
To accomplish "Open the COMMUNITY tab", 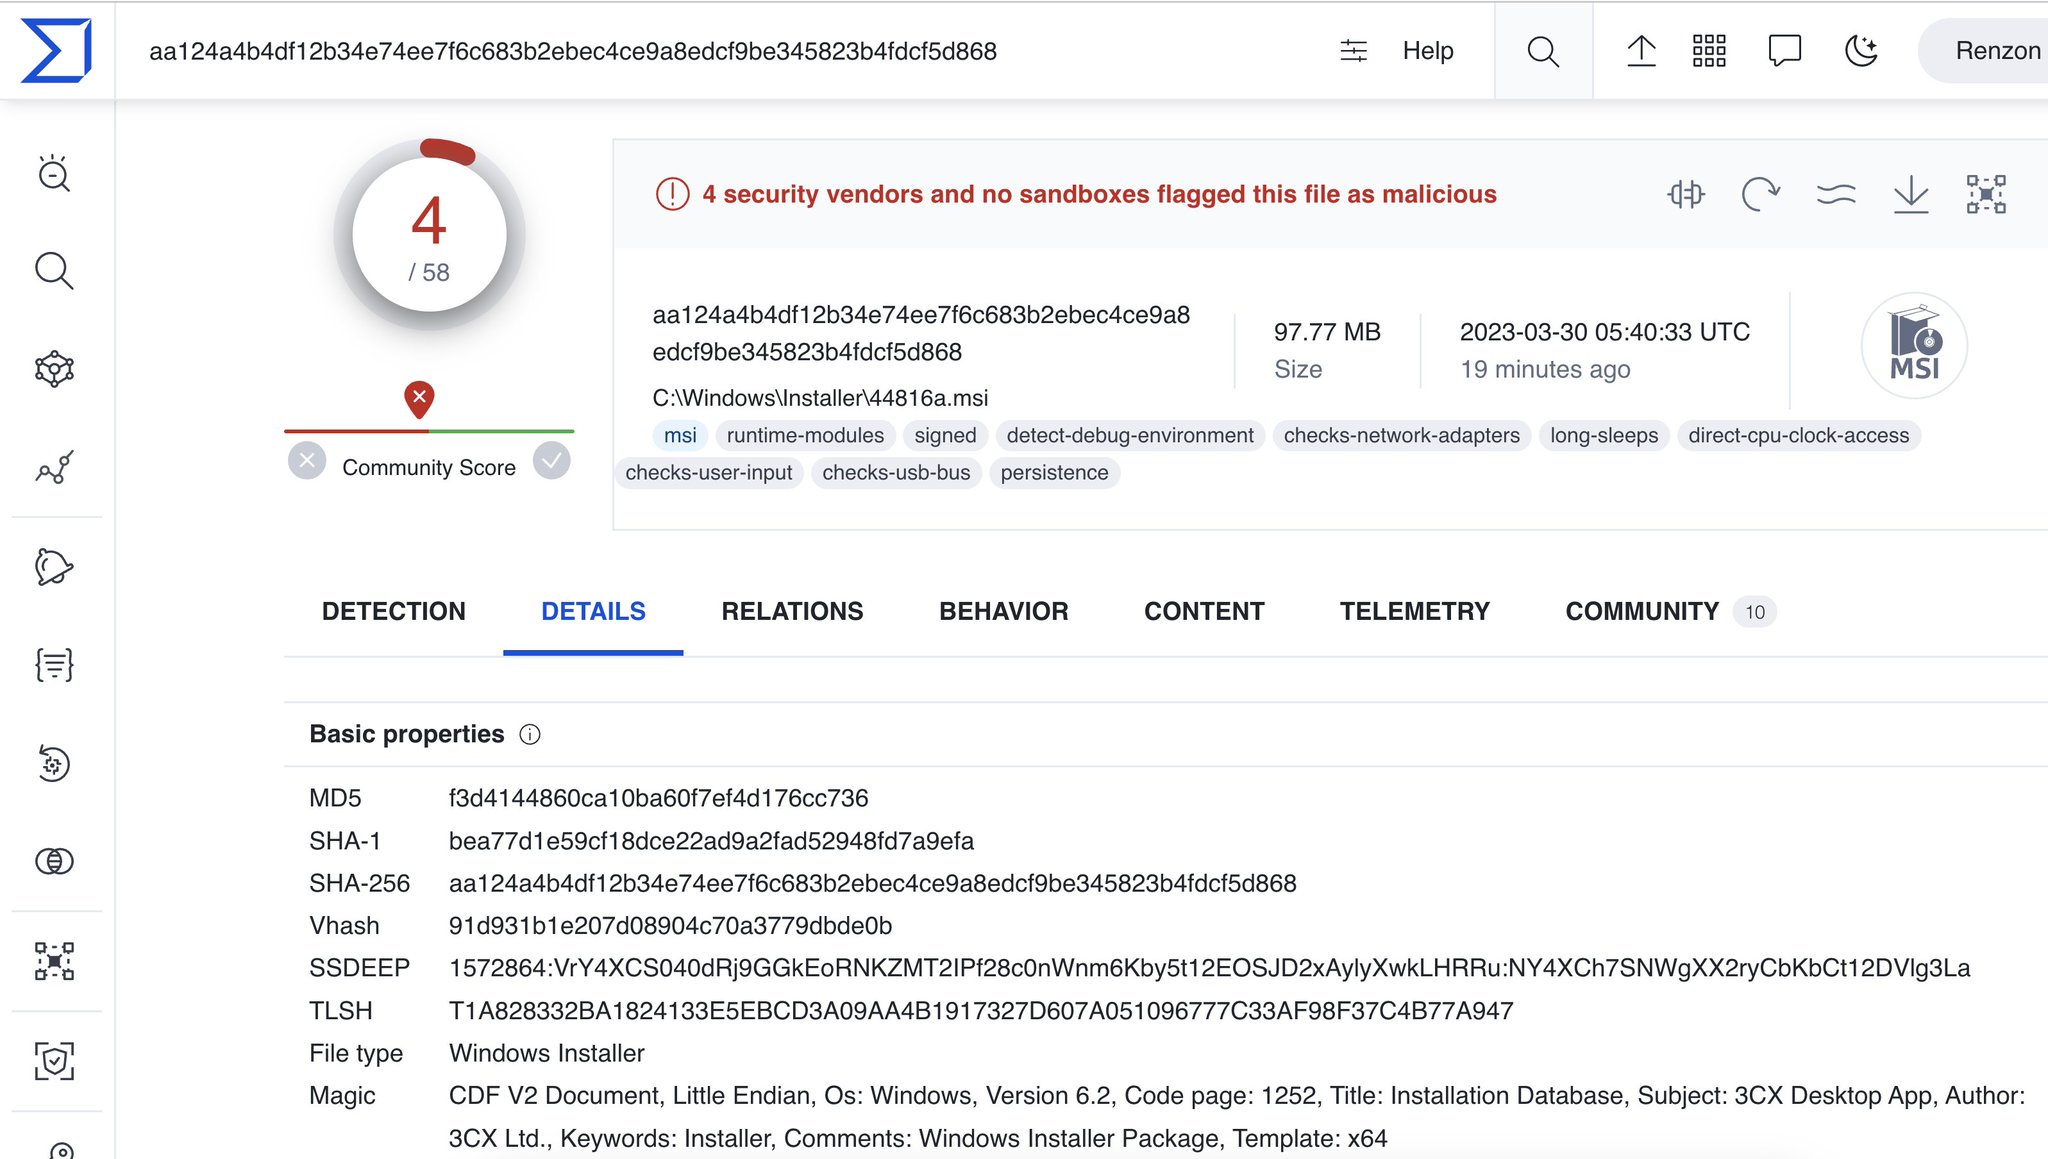I will tap(1670, 611).
